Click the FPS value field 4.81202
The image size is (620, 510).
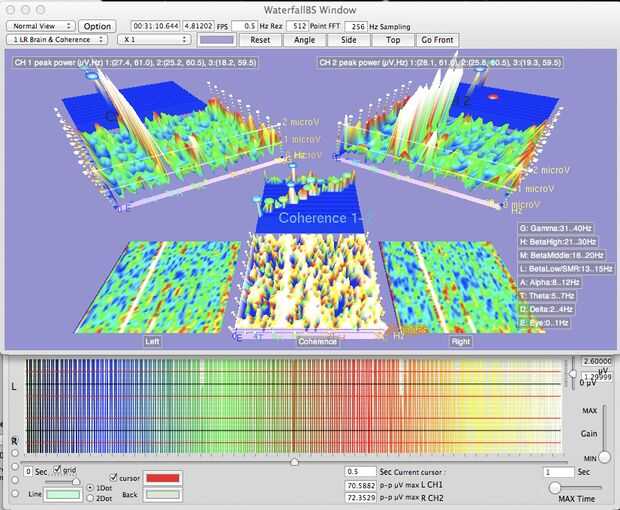(199, 26)
